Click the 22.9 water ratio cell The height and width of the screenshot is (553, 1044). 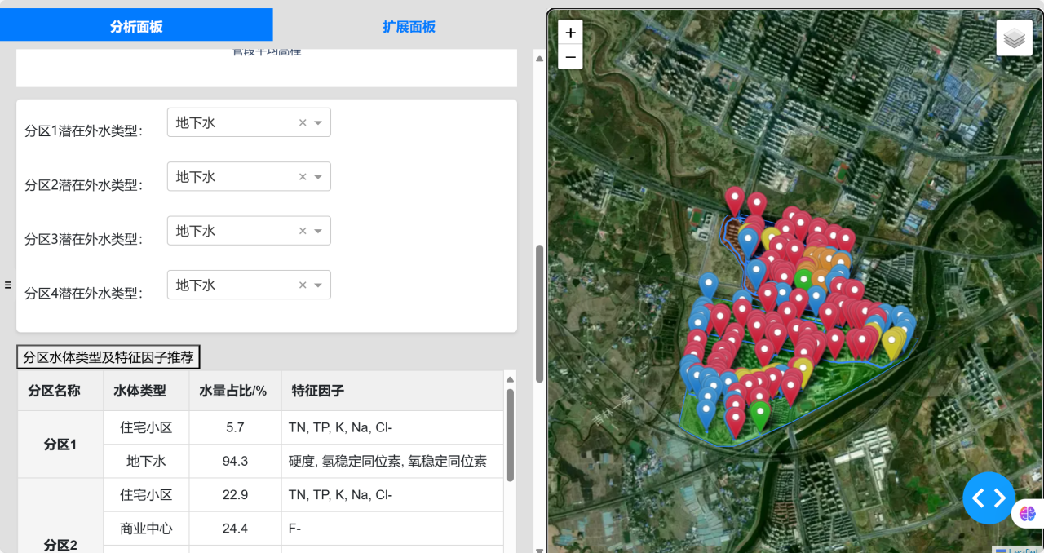pos(235,494)
